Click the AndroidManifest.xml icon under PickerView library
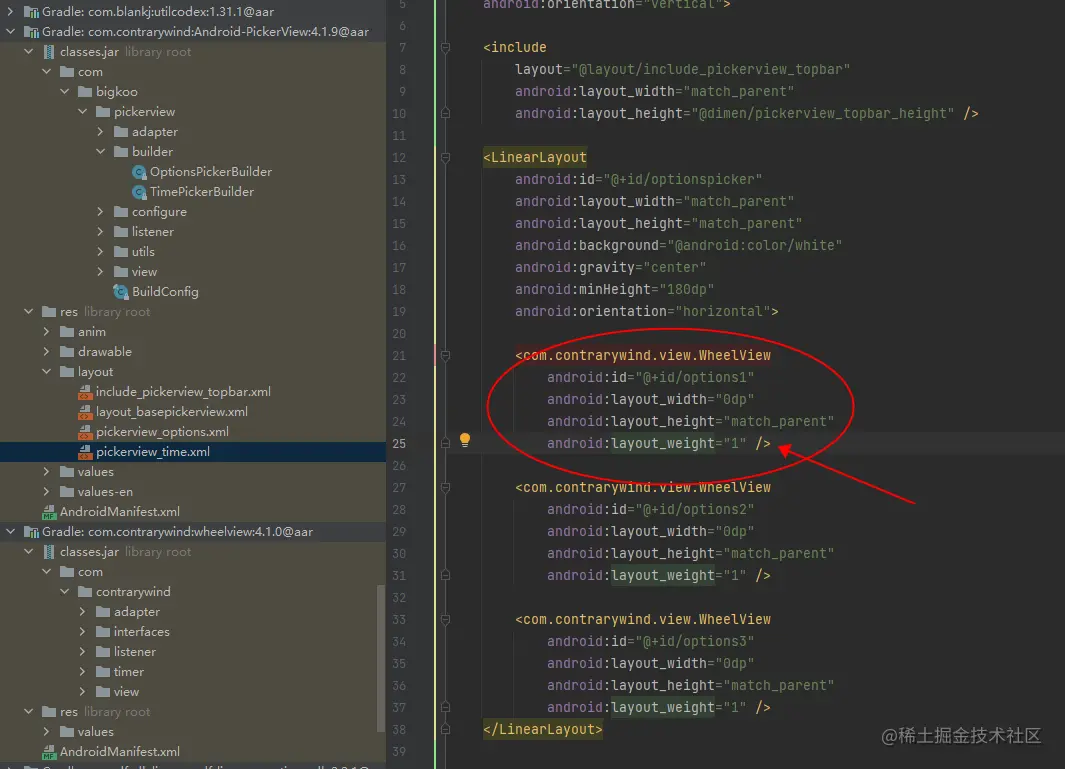 click(49, 512)
